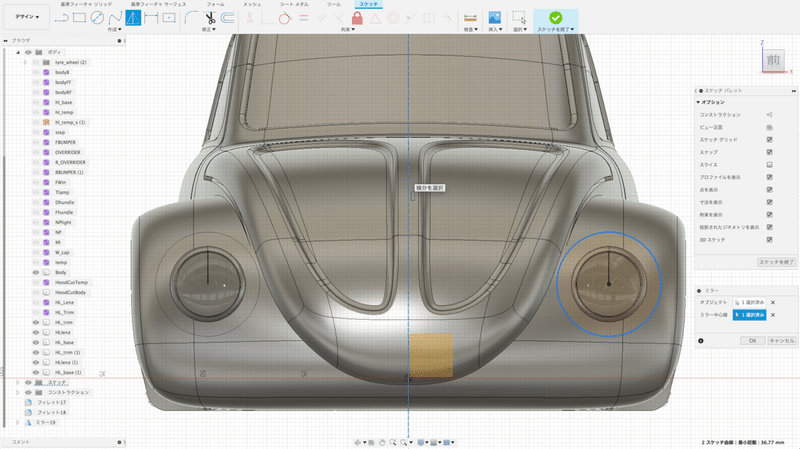The height and width of the screenshot is (449, 800).
Task: Switch to the シート メタル tab
Action: click(294, 4)
